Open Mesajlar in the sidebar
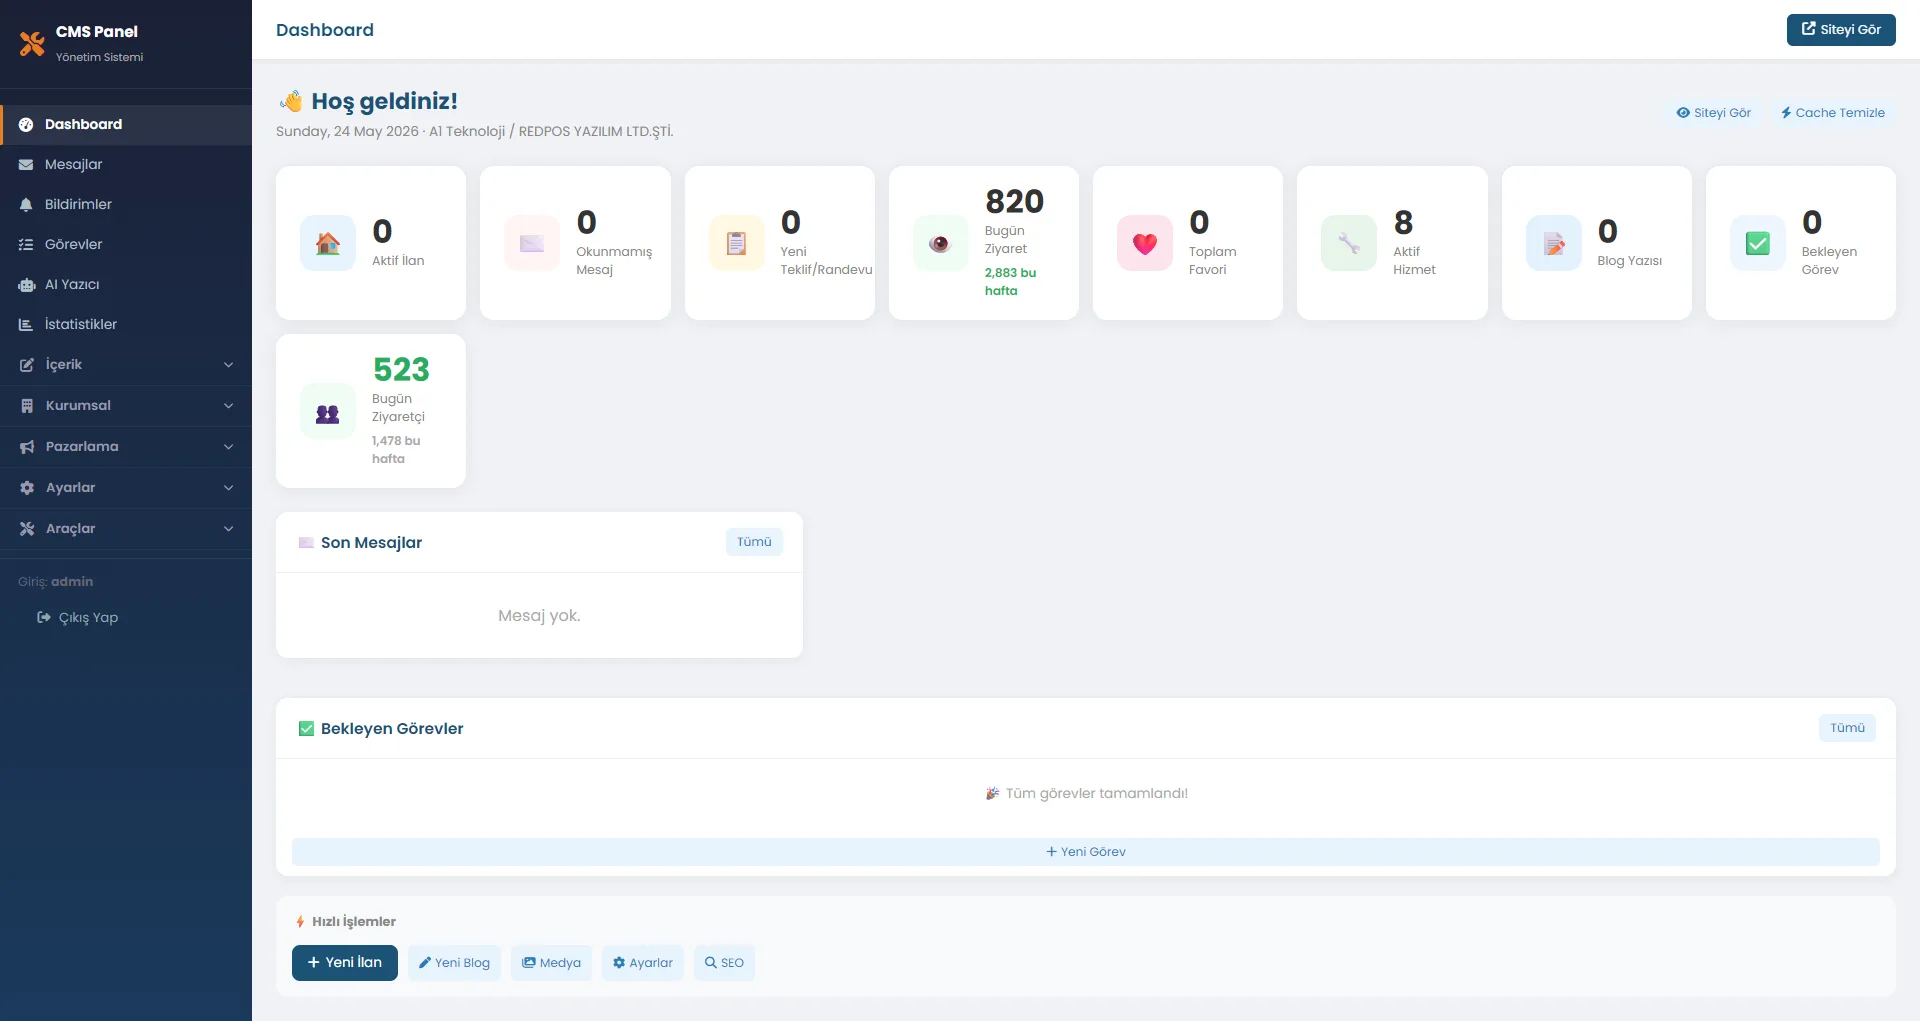 (x=126, y=164)
